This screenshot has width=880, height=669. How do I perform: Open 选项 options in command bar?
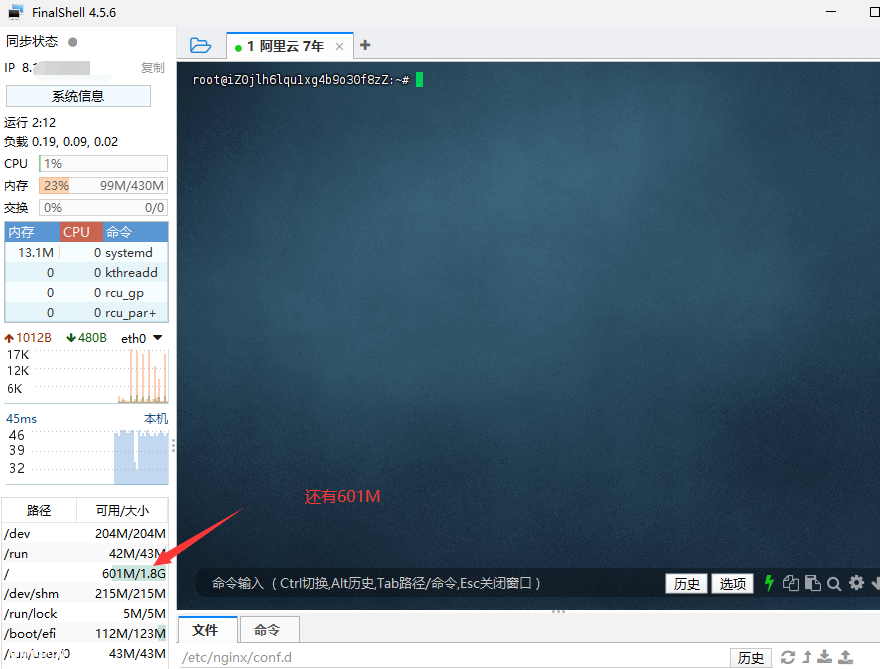tap(732, 584)
